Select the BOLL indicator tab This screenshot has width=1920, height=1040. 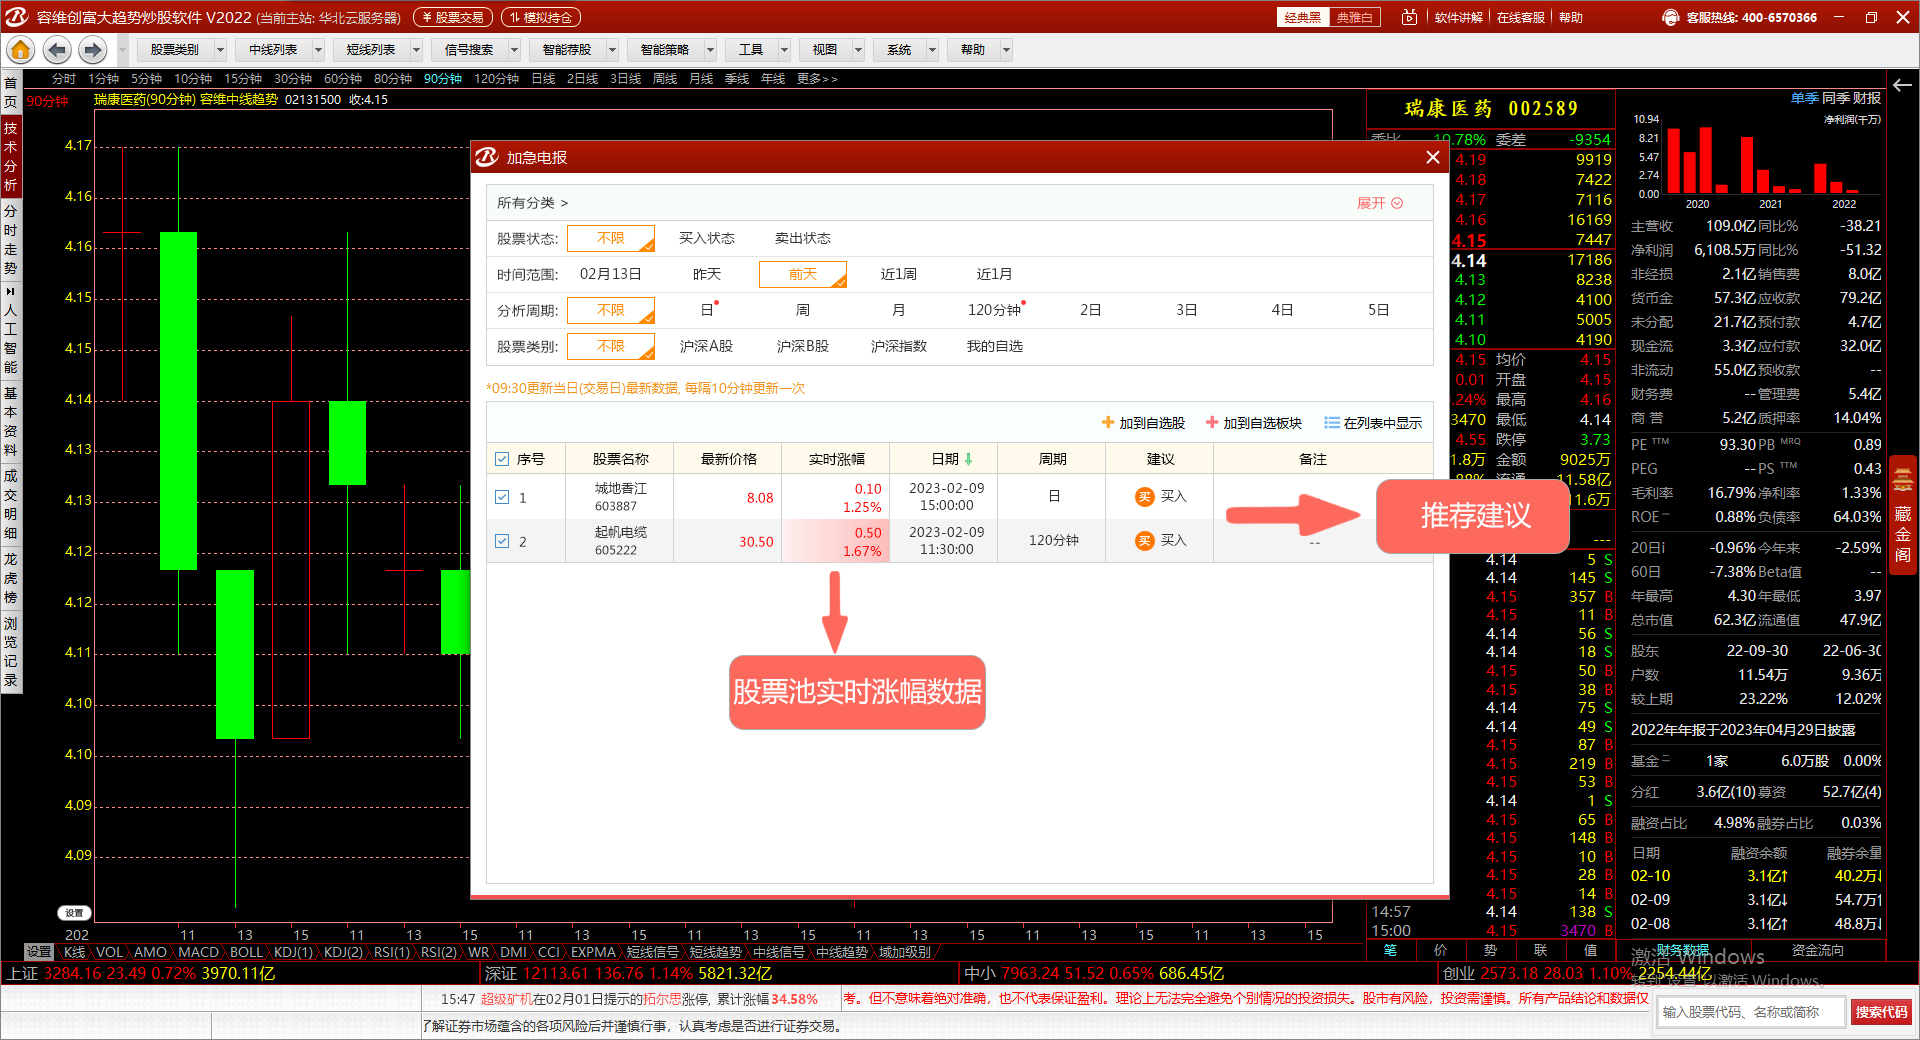point(246,952)
